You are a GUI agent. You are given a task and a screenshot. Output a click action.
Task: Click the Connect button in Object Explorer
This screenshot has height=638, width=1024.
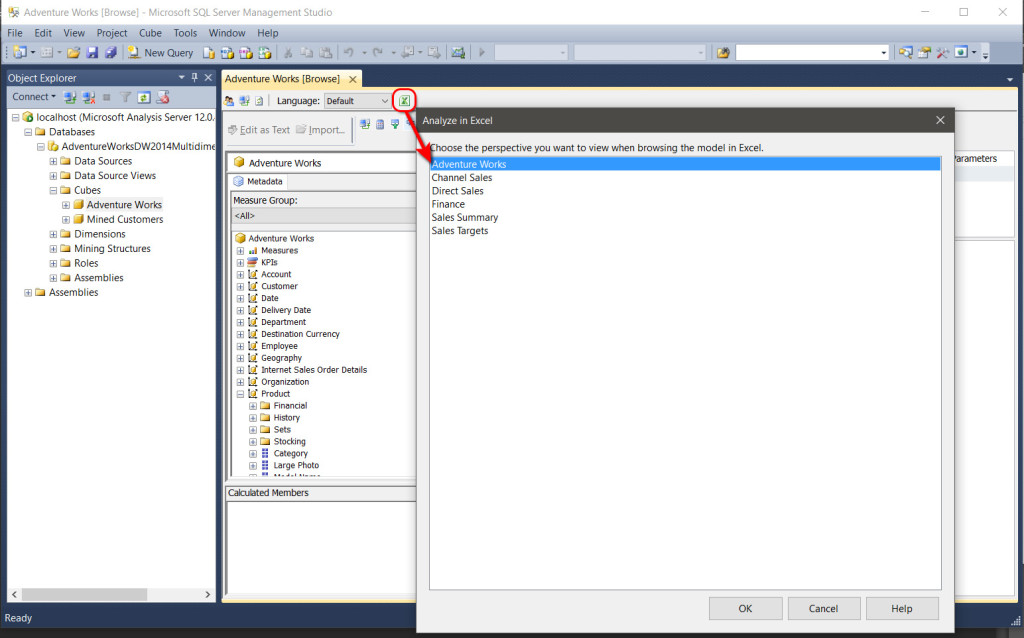pyautogui.click(x=30, y=96)
